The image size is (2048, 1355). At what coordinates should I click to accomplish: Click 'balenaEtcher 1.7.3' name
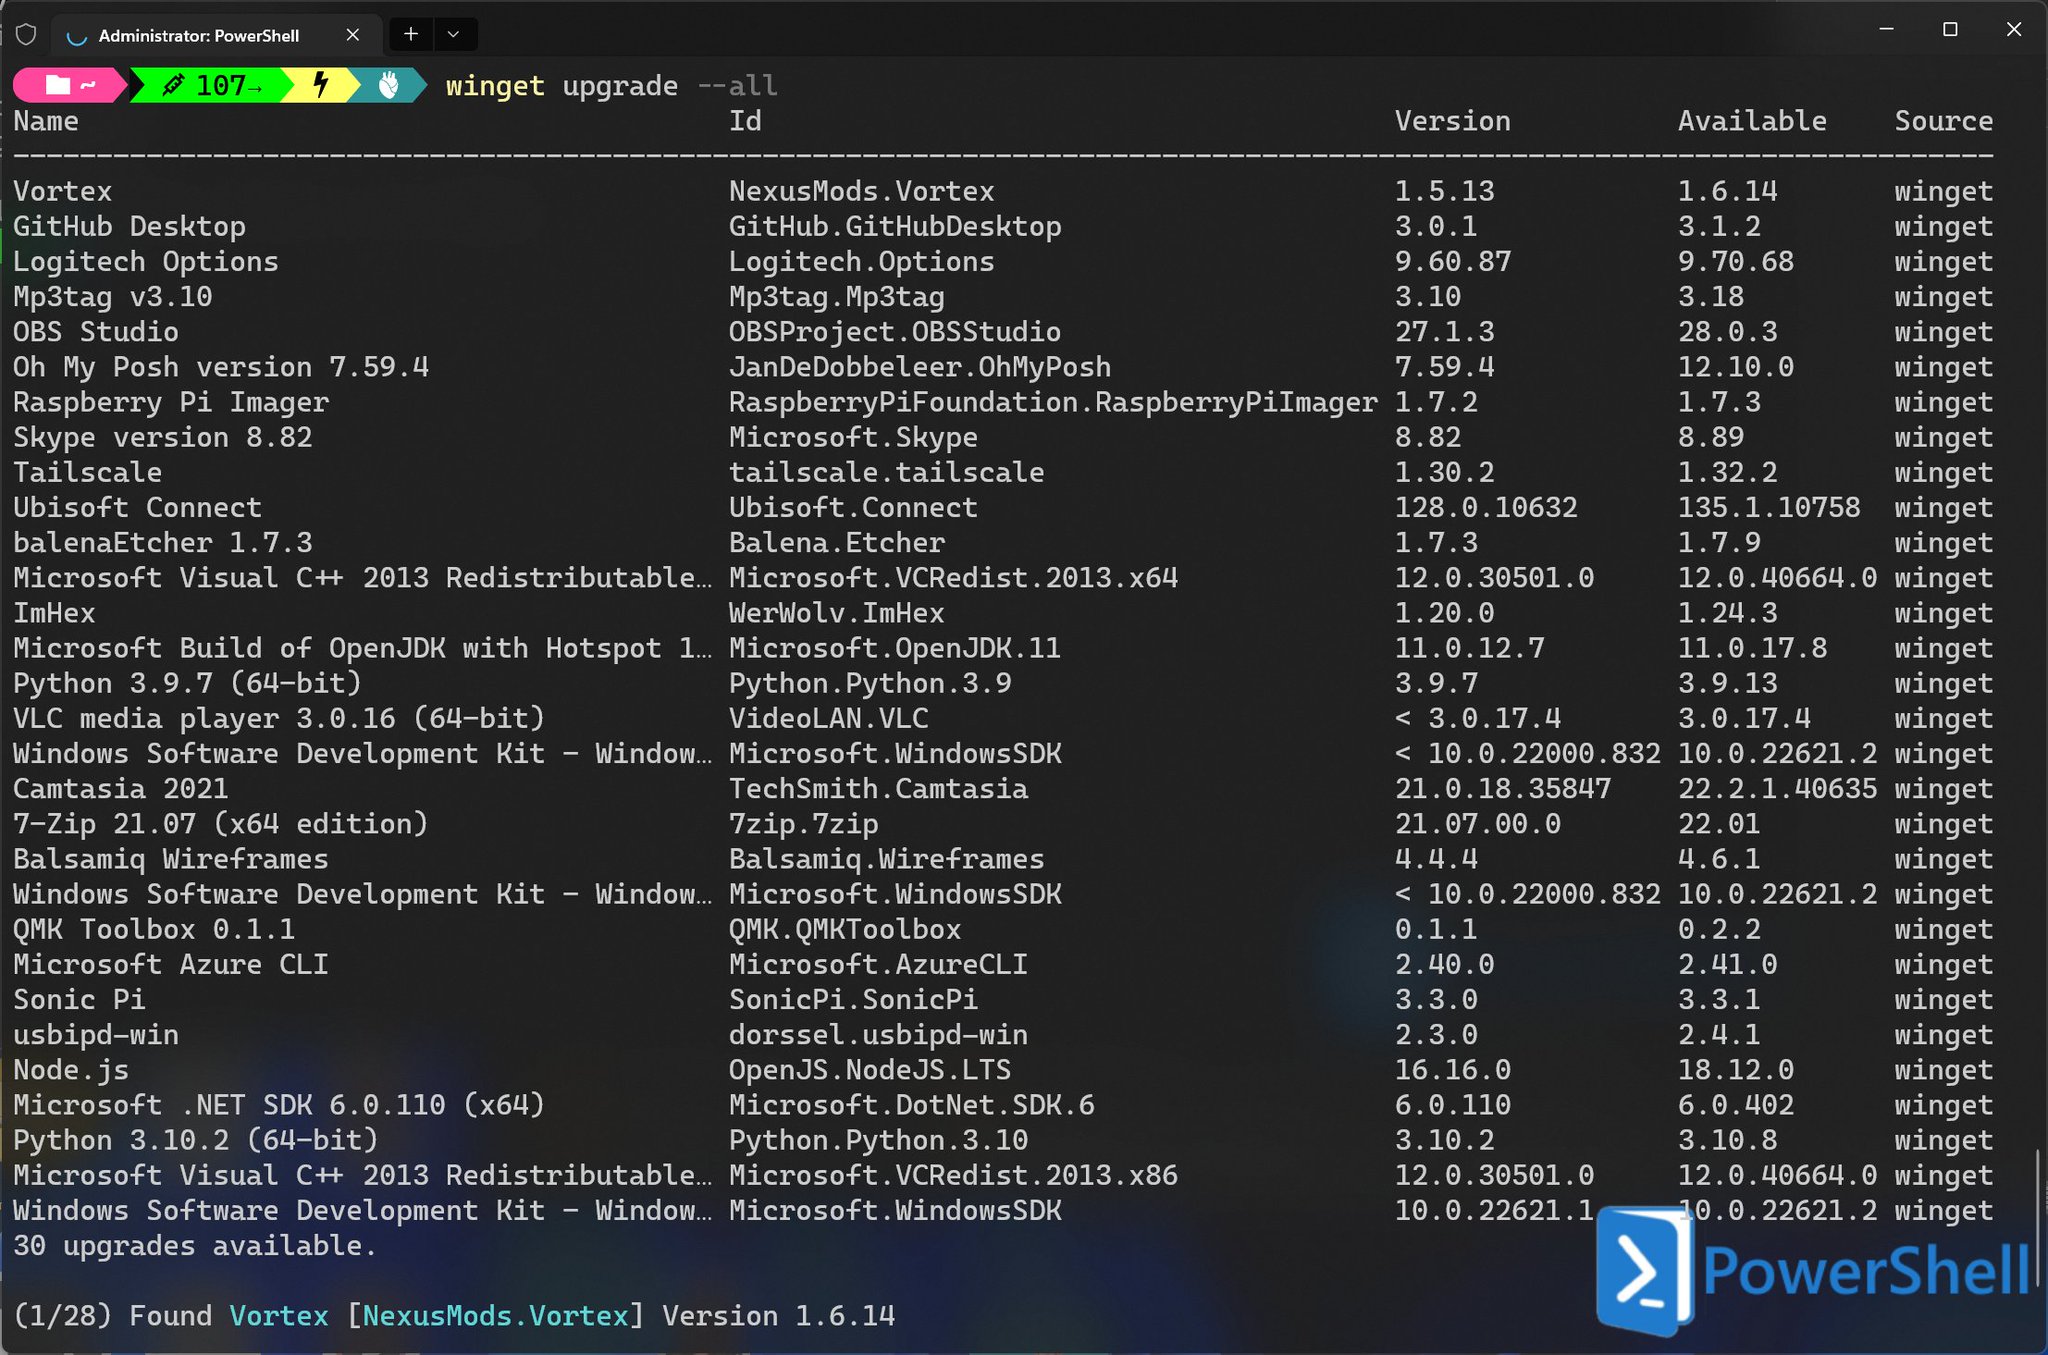[163, 543]
